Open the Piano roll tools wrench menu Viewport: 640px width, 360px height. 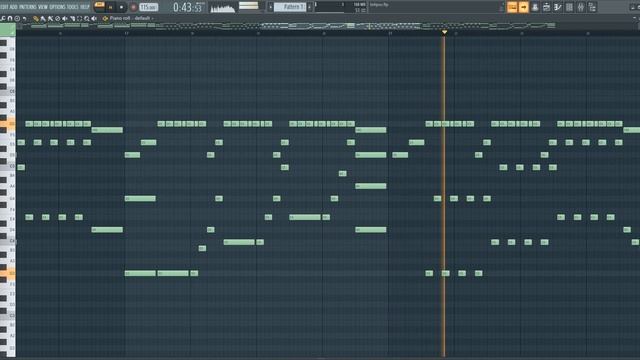3,18
